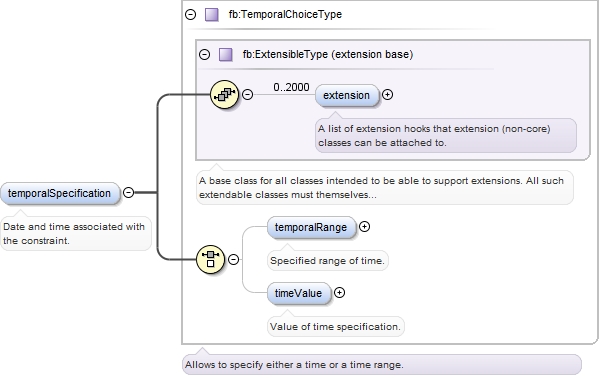The width and height of the screenshot is (600, 378).
Task: Click the purple fb:TemporalChoiceType type icon
Action: tap(212, 15)
